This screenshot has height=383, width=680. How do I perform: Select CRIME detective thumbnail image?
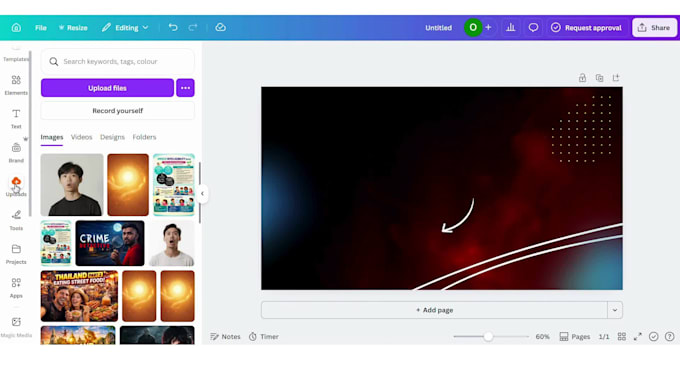tap(110, 243)
